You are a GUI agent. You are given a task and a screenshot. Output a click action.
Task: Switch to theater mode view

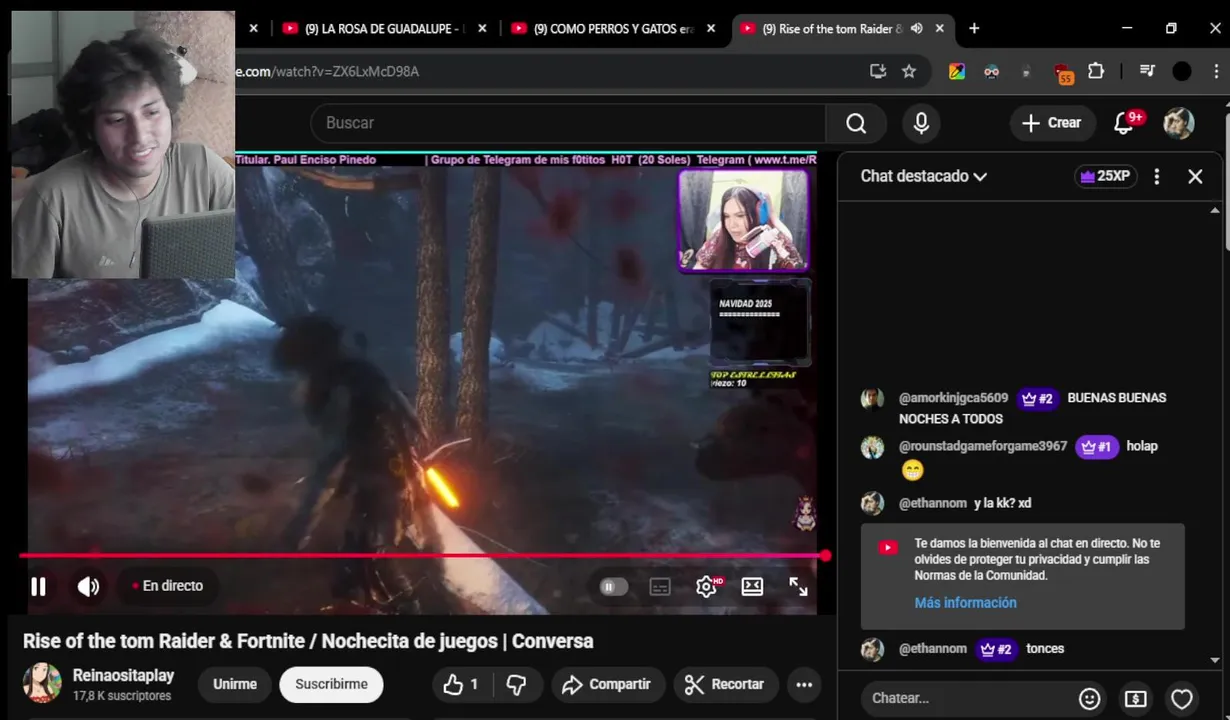pos(752,586)
